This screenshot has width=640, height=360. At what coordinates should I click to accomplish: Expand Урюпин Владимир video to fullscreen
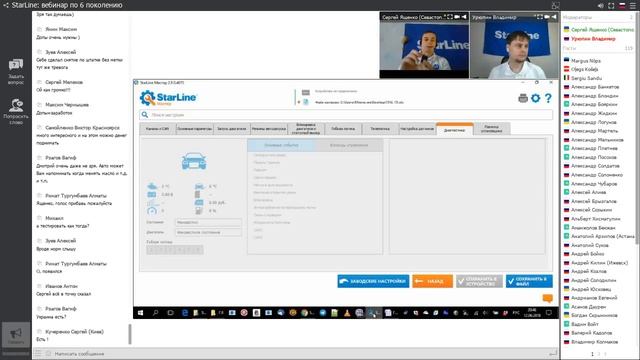coord(540,17)
